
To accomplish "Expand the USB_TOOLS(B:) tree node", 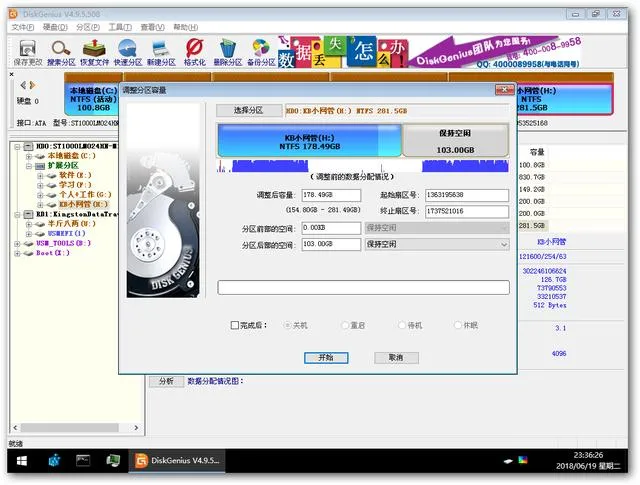I will point(17,243).
